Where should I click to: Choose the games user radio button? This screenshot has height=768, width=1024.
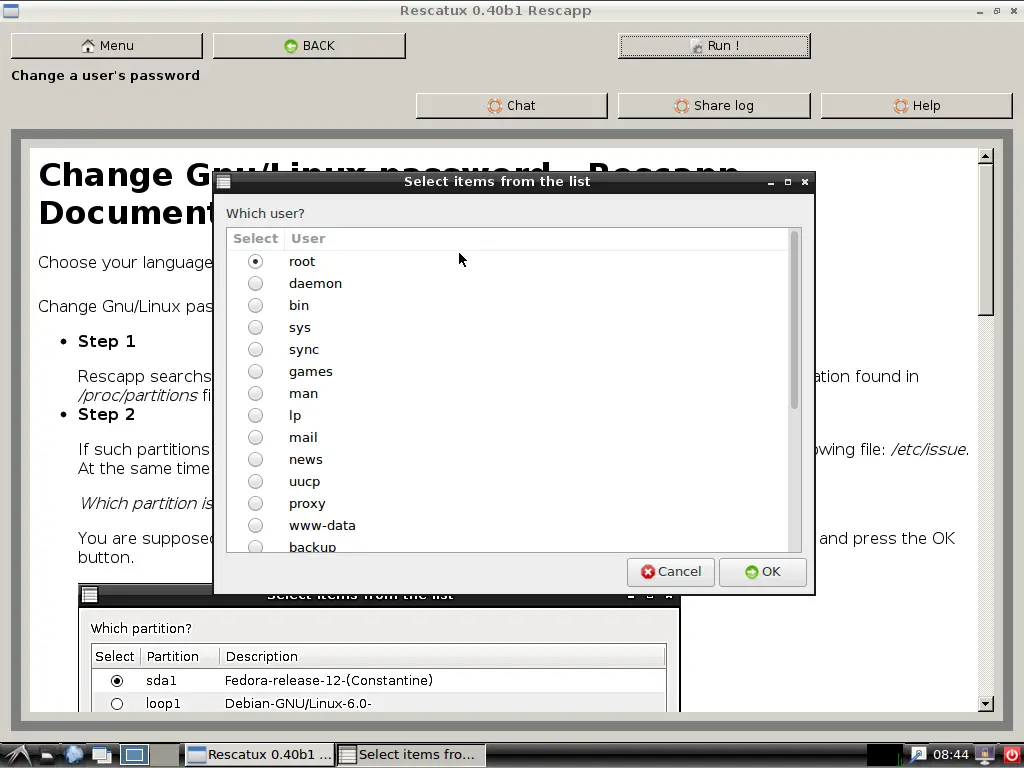pyautogui.click(x=255, y=372)
